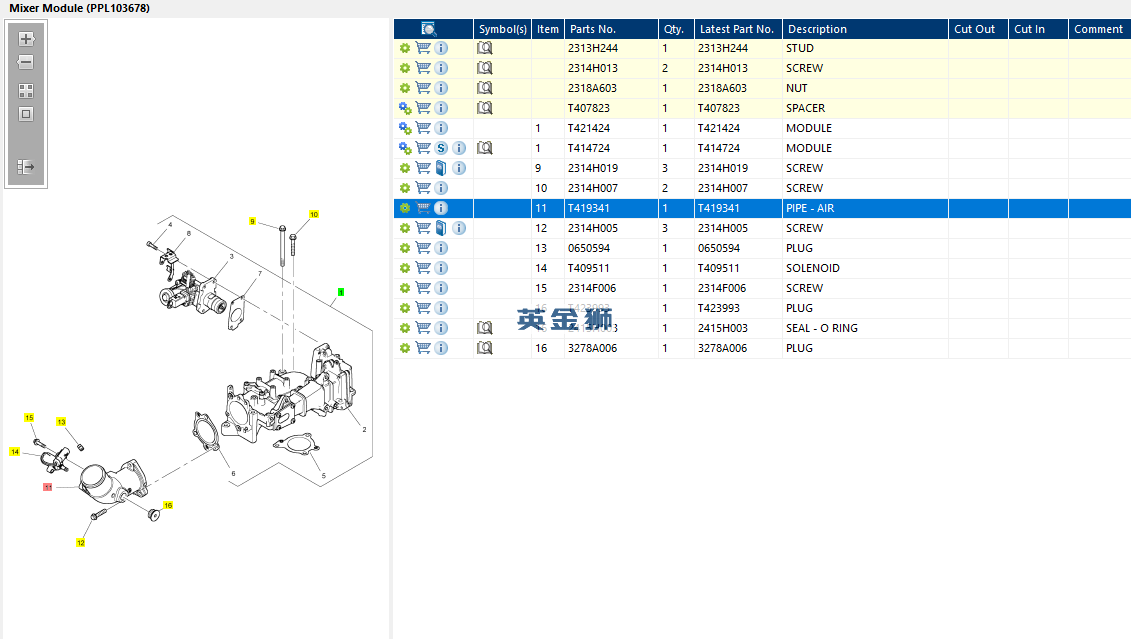Click the Cut In column header

[x=1038, y=29]
